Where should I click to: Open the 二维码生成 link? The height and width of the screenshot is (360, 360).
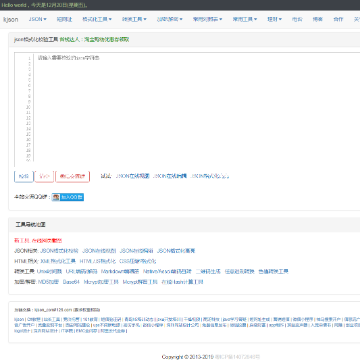point(208,272)
